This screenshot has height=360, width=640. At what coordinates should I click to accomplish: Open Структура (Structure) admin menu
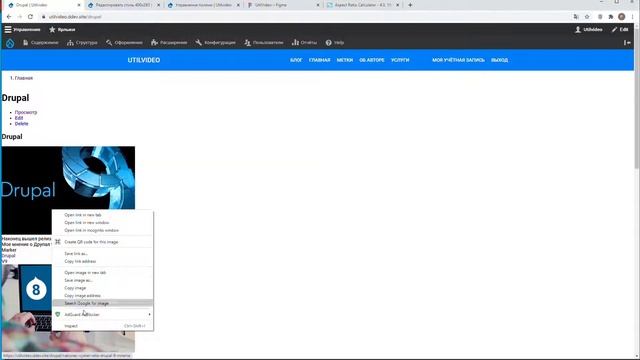tap(82, 42)
